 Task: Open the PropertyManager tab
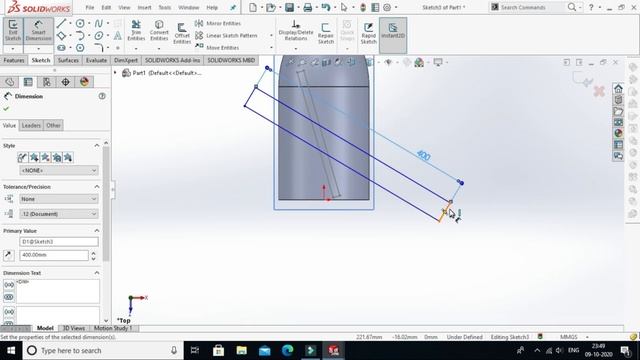(x=28, y=82)
